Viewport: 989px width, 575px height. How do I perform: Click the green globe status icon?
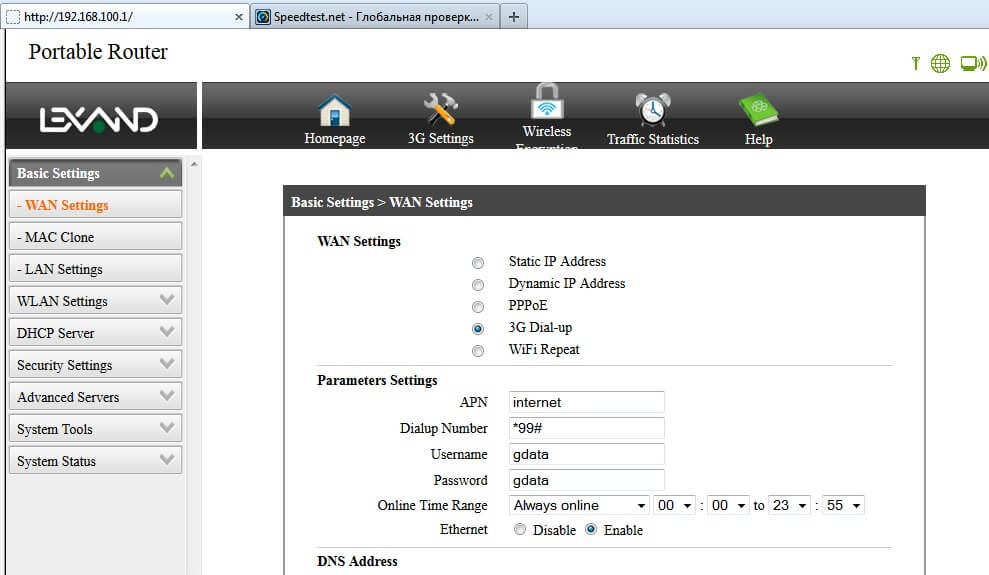tap(940, 64)
